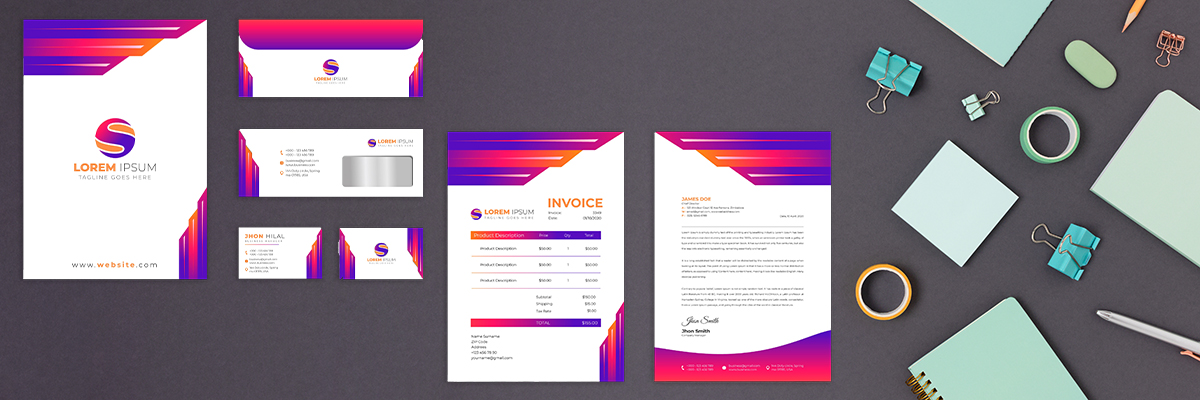Open the www.website.com link on cover
The height and width of the screenshot is (400, 1200).
pyautogui.click(x=114, y=265)
